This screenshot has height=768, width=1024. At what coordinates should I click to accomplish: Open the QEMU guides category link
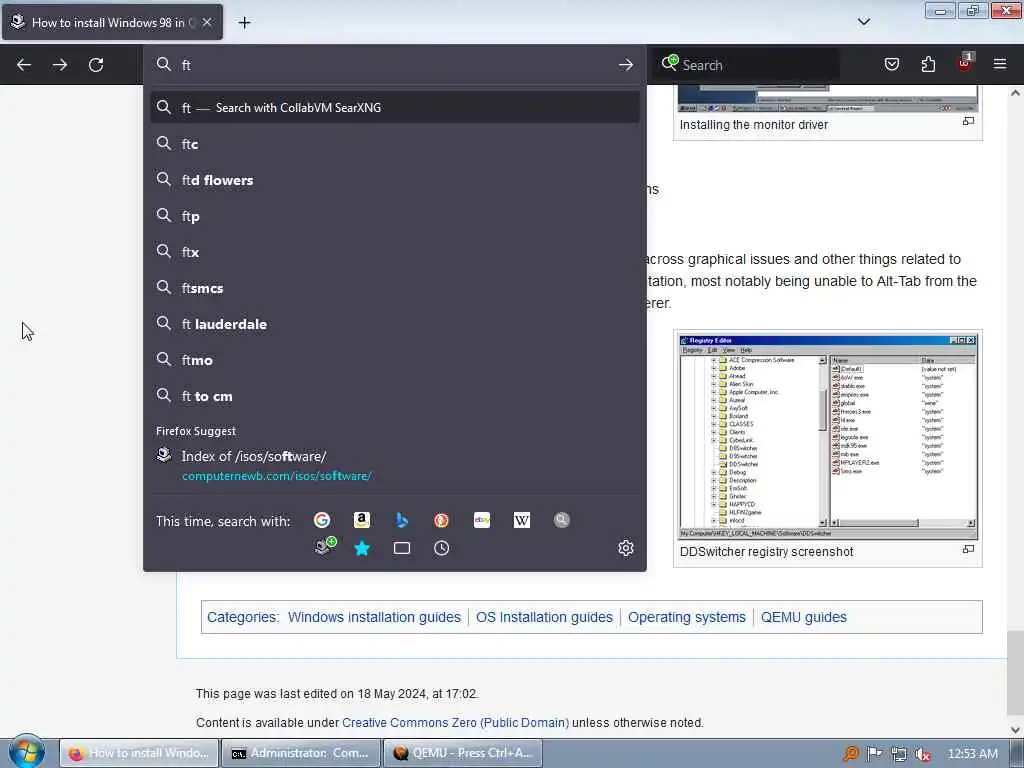coord(803,617)
